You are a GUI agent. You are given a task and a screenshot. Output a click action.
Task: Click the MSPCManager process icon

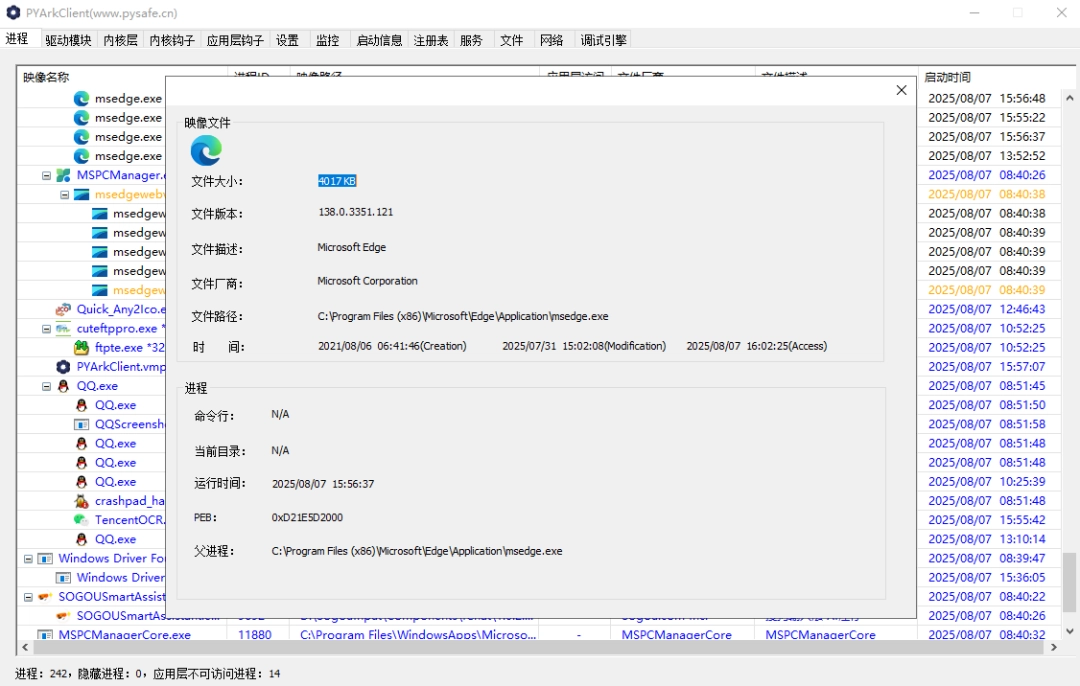tap(64, 175)
